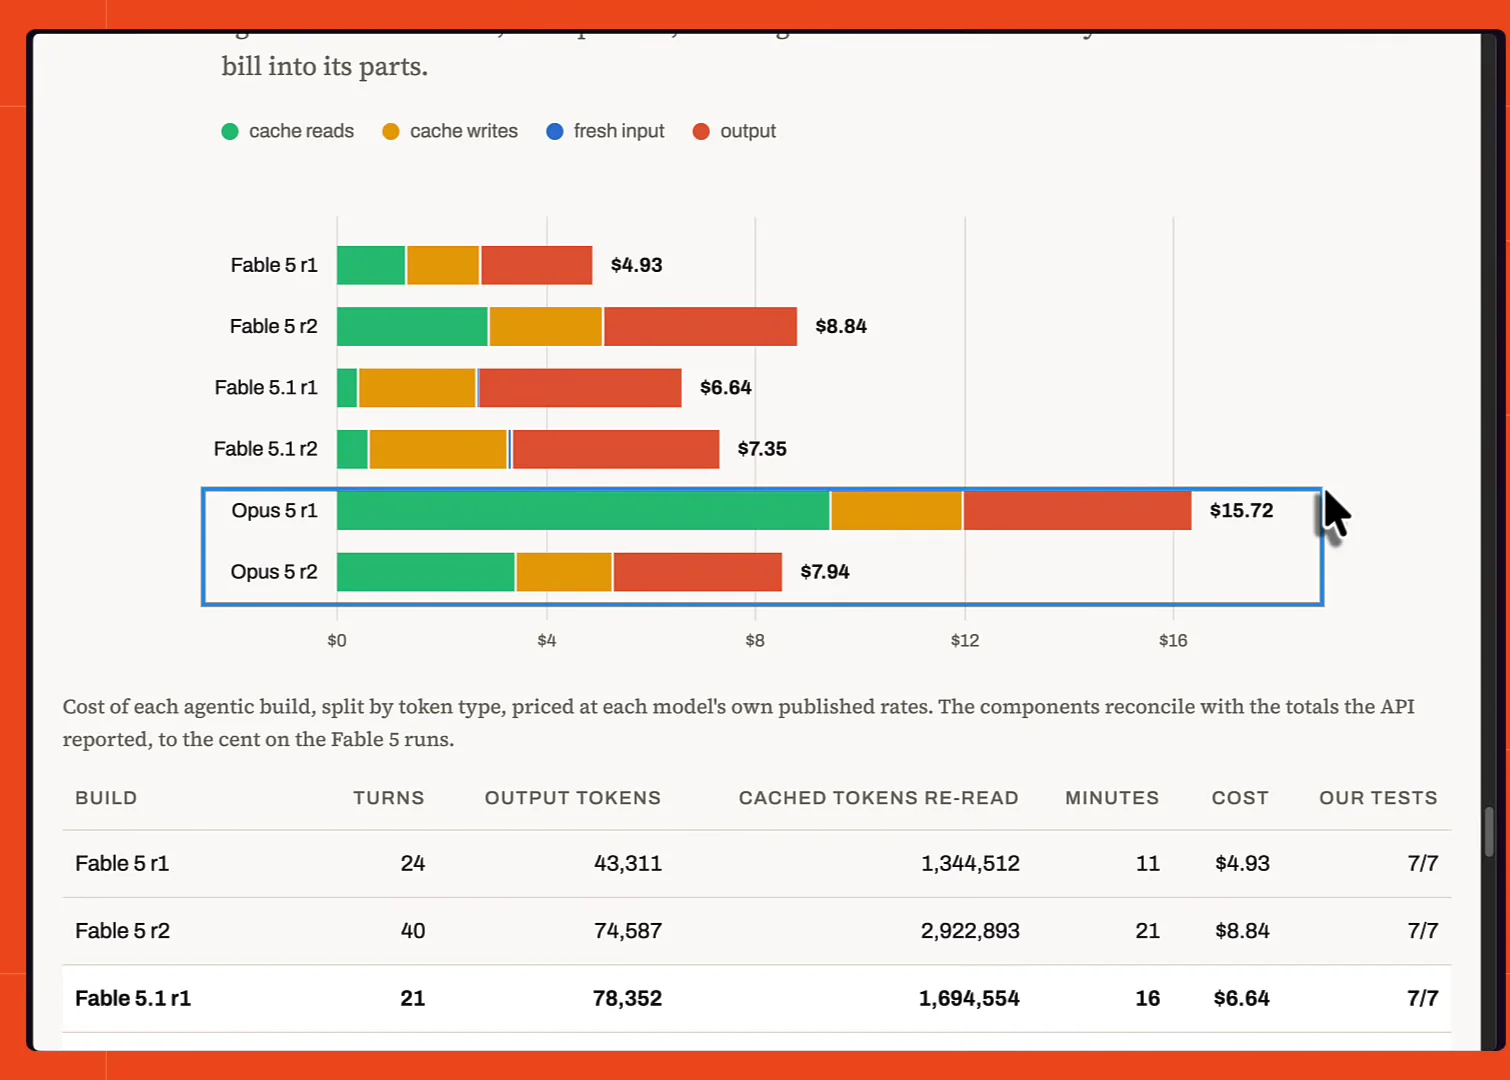1510x1080 pixels.
Task: Select the red segment of Fable 5.1 r1 bar
Action: click(x=581, y=388)
